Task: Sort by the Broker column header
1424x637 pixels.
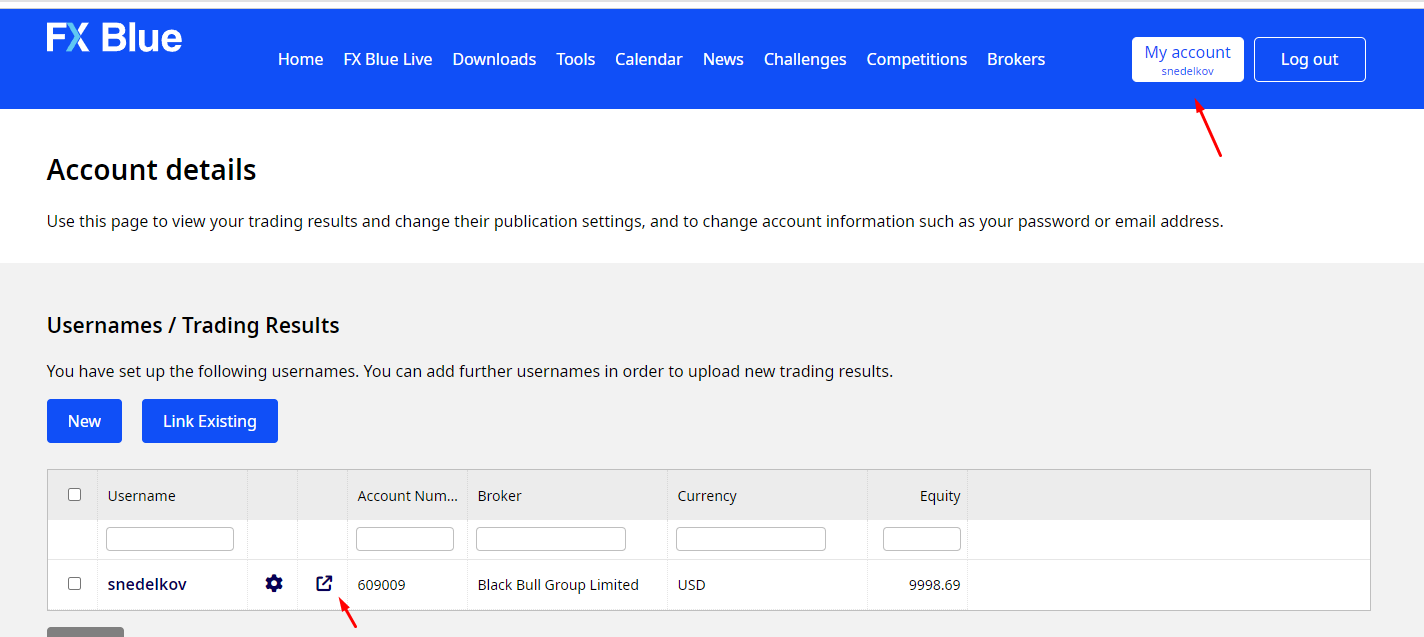Action: 500,495
